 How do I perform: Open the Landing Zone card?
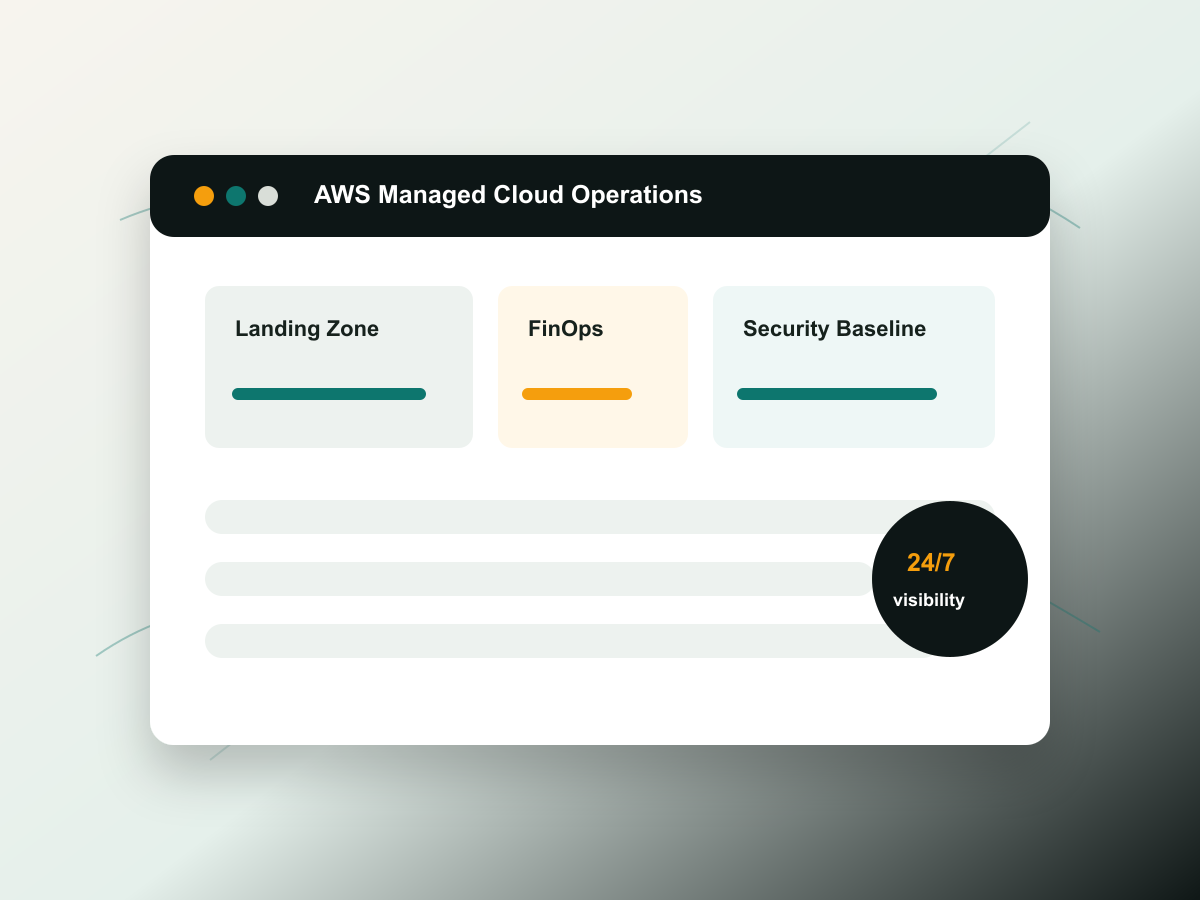click(339, 367)
